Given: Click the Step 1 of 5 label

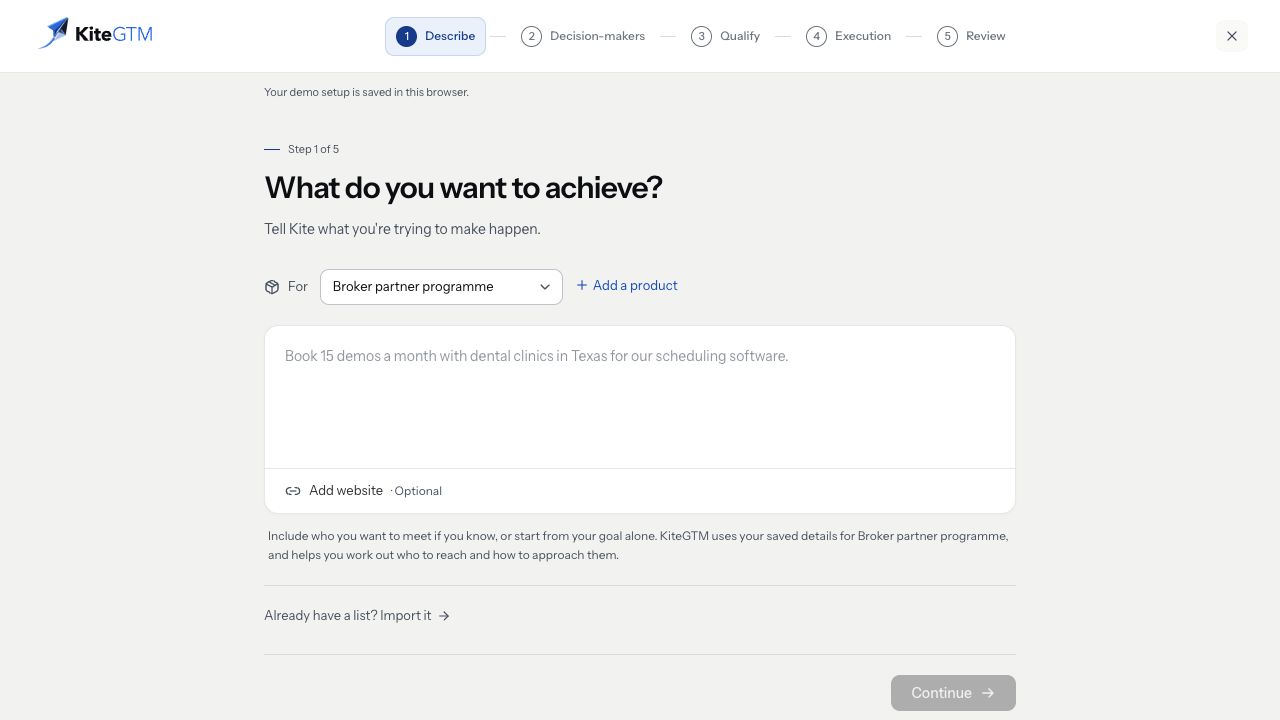Looking at the screenshot, I should pos(313,149).
